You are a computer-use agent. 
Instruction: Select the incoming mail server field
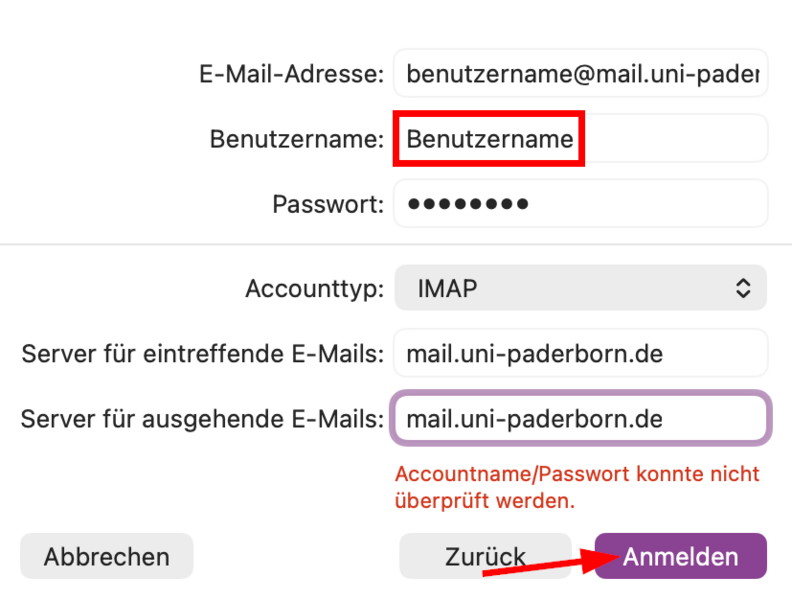[580, 354]
